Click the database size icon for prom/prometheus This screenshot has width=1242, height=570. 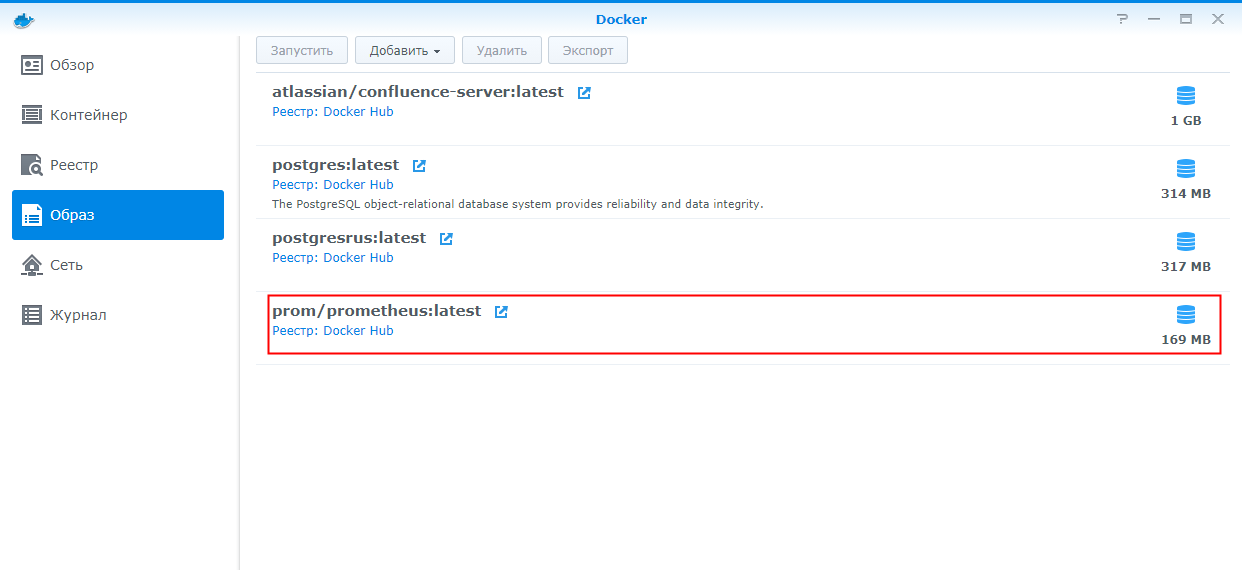[x=1186, y=315]
